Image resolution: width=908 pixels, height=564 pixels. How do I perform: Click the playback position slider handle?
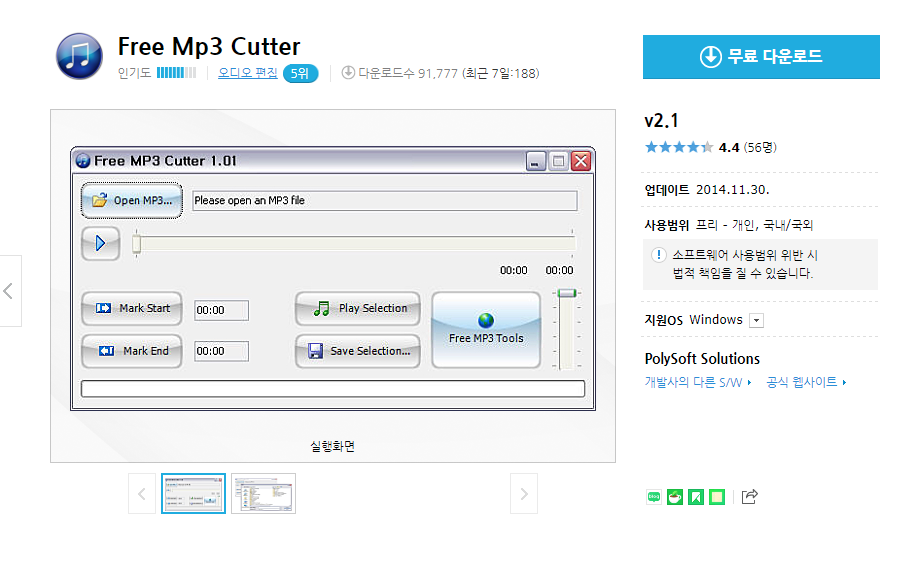[x=137, y=244]
